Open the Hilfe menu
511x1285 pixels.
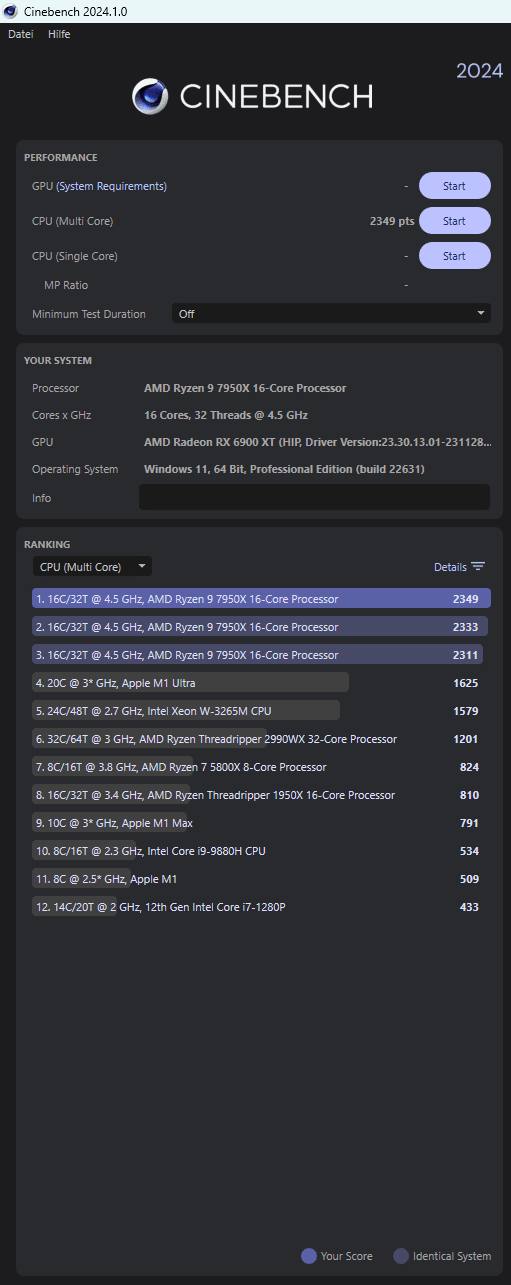tap(59, 34)
